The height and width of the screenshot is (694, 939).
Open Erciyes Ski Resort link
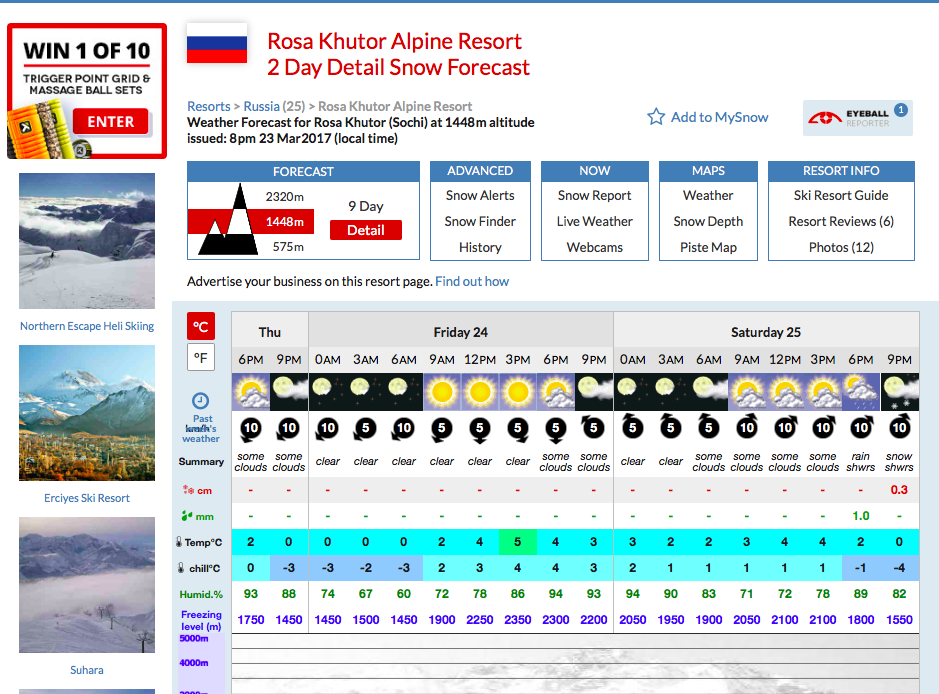pos(87,498)
